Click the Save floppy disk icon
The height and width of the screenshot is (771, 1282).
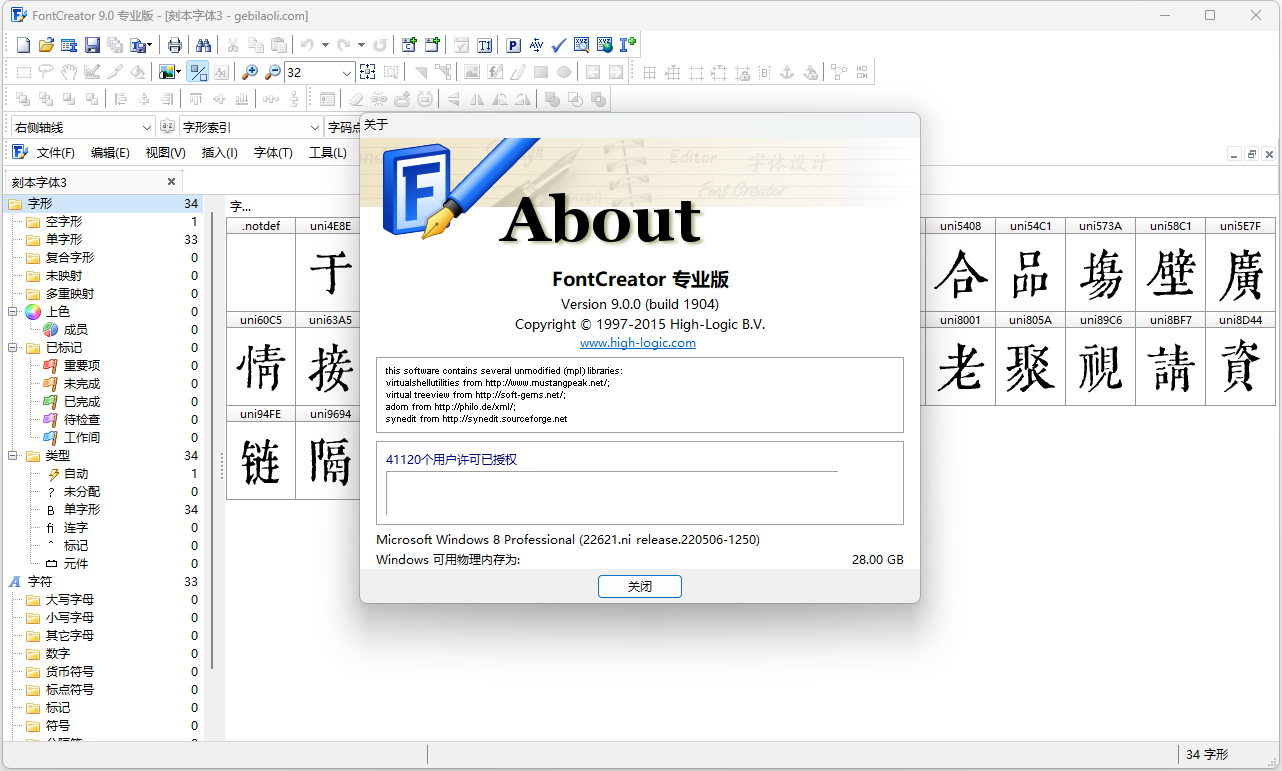pyautogui.click(x=92, y=45)
